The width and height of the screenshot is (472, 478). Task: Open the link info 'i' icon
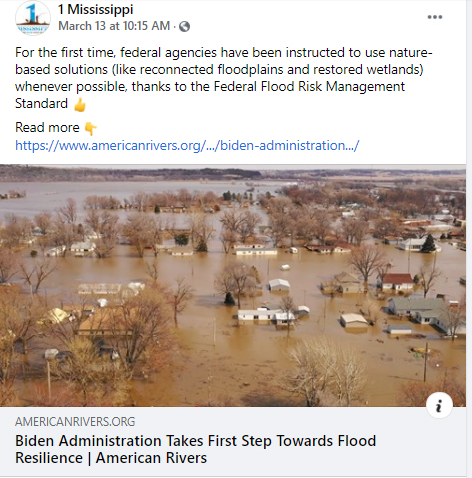439,405
